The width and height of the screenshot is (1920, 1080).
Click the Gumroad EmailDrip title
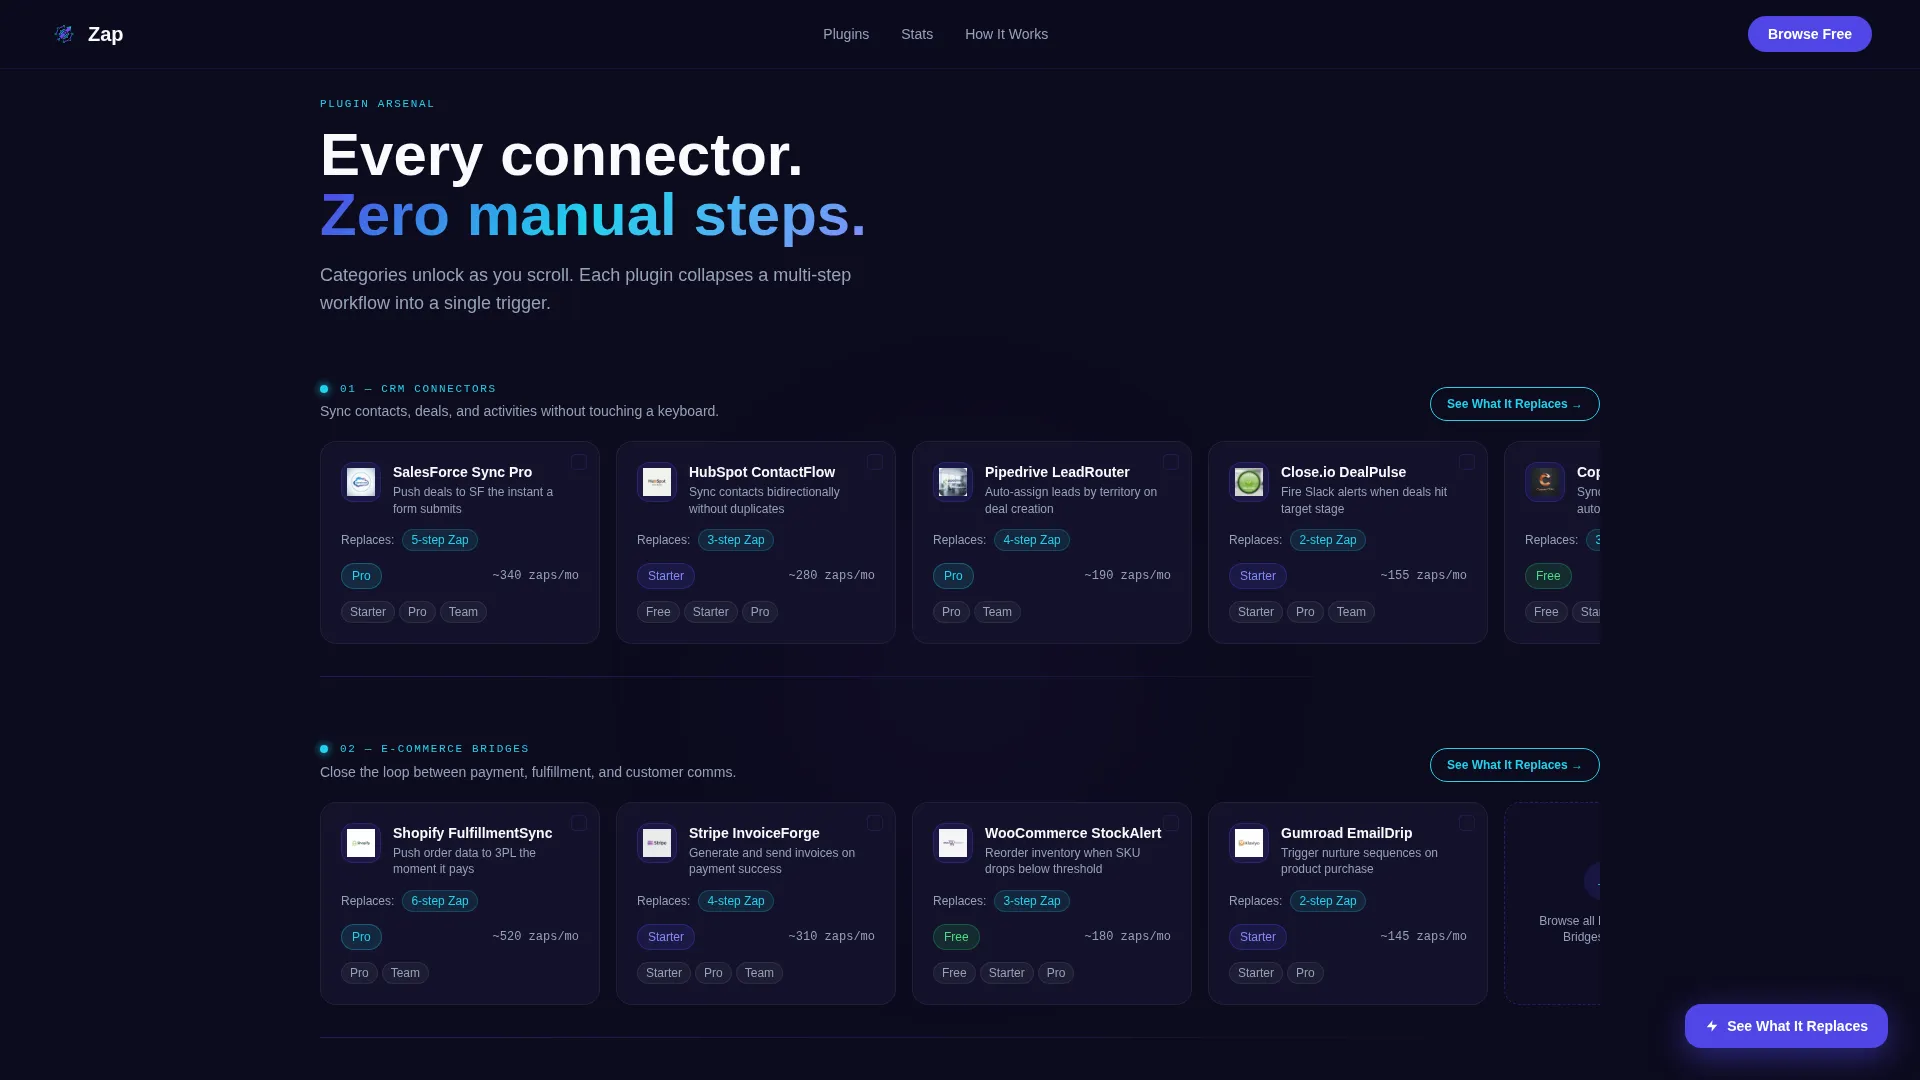coord(1346,833)
